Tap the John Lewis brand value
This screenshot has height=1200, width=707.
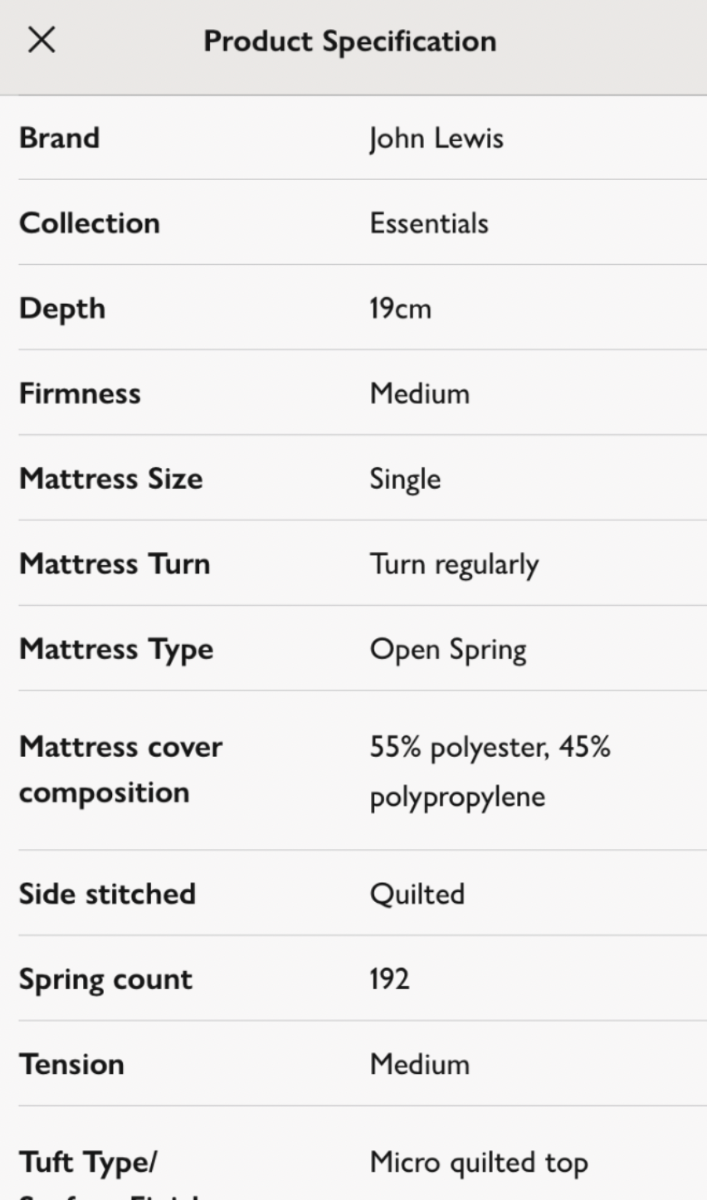coord(436,138)
